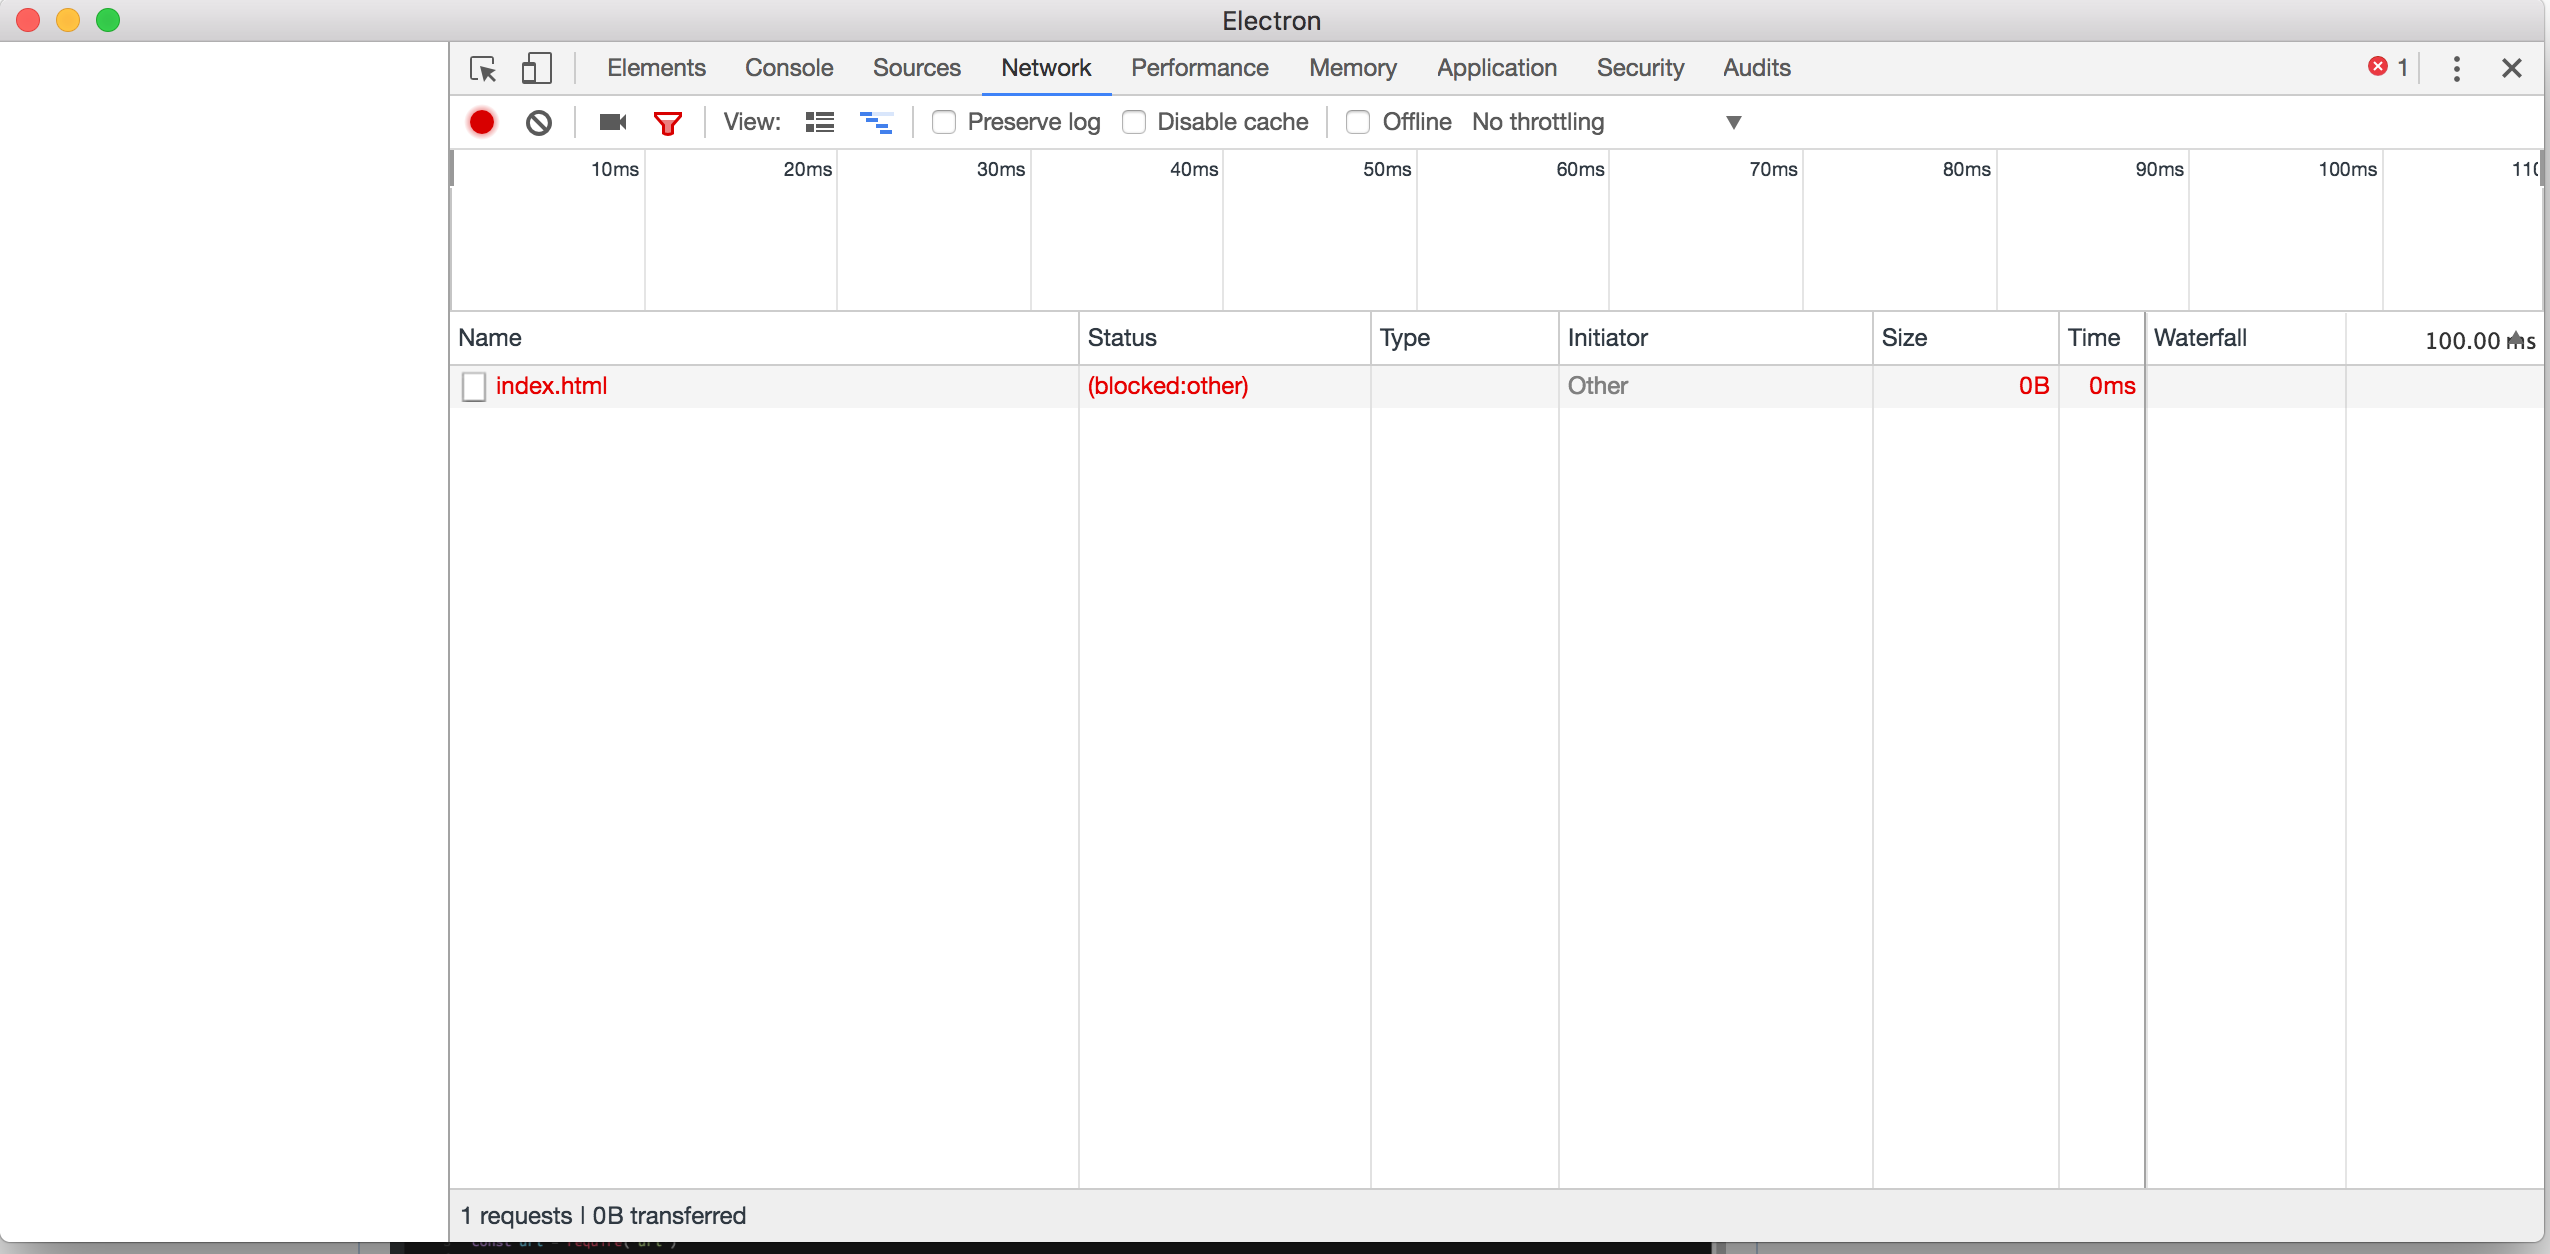
Task: Check the Disable cache checkbox
Action: tap(1134, 122)
